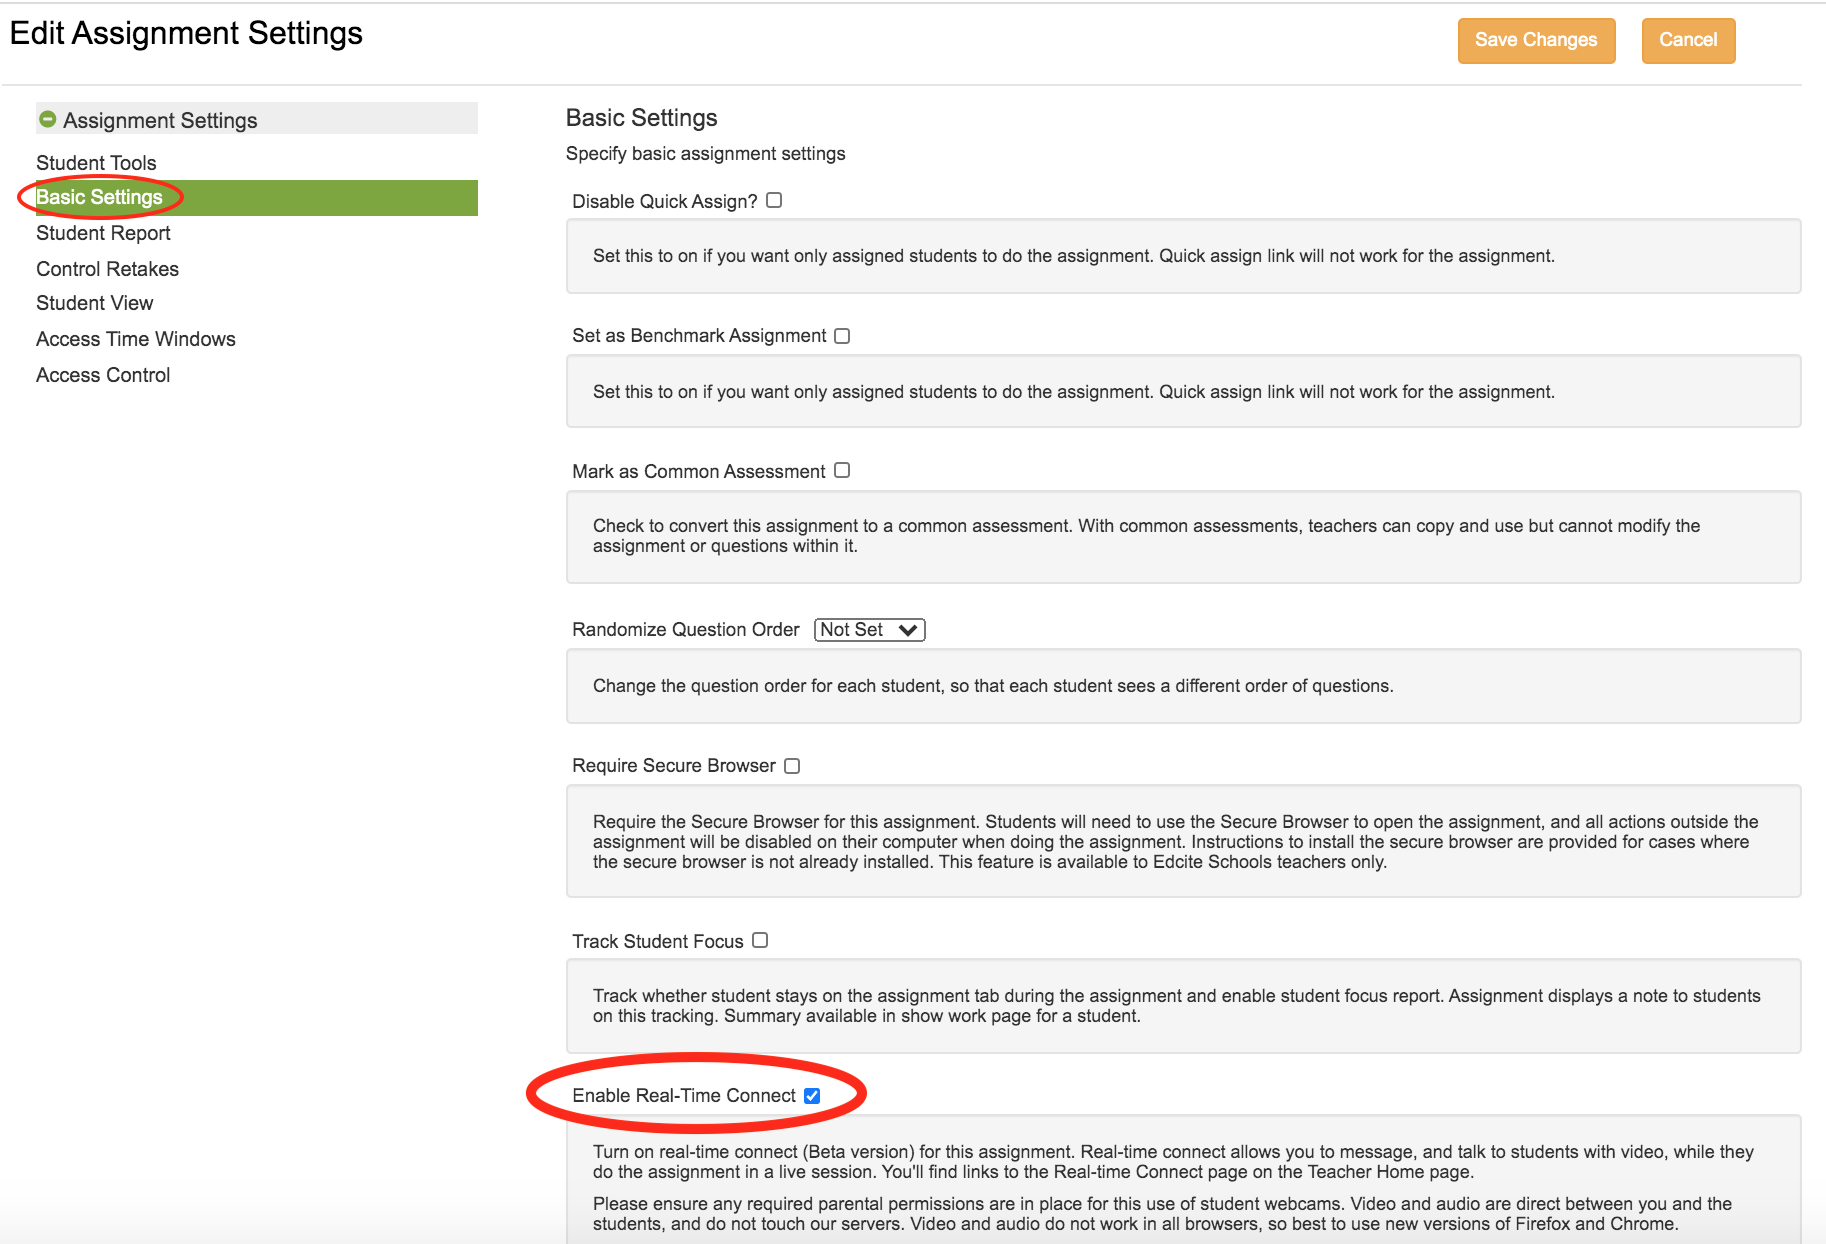Collapse Assignment Settings with the green minus icon
This screenshot has width=1826, height=1244.
[x=47, y=119]
